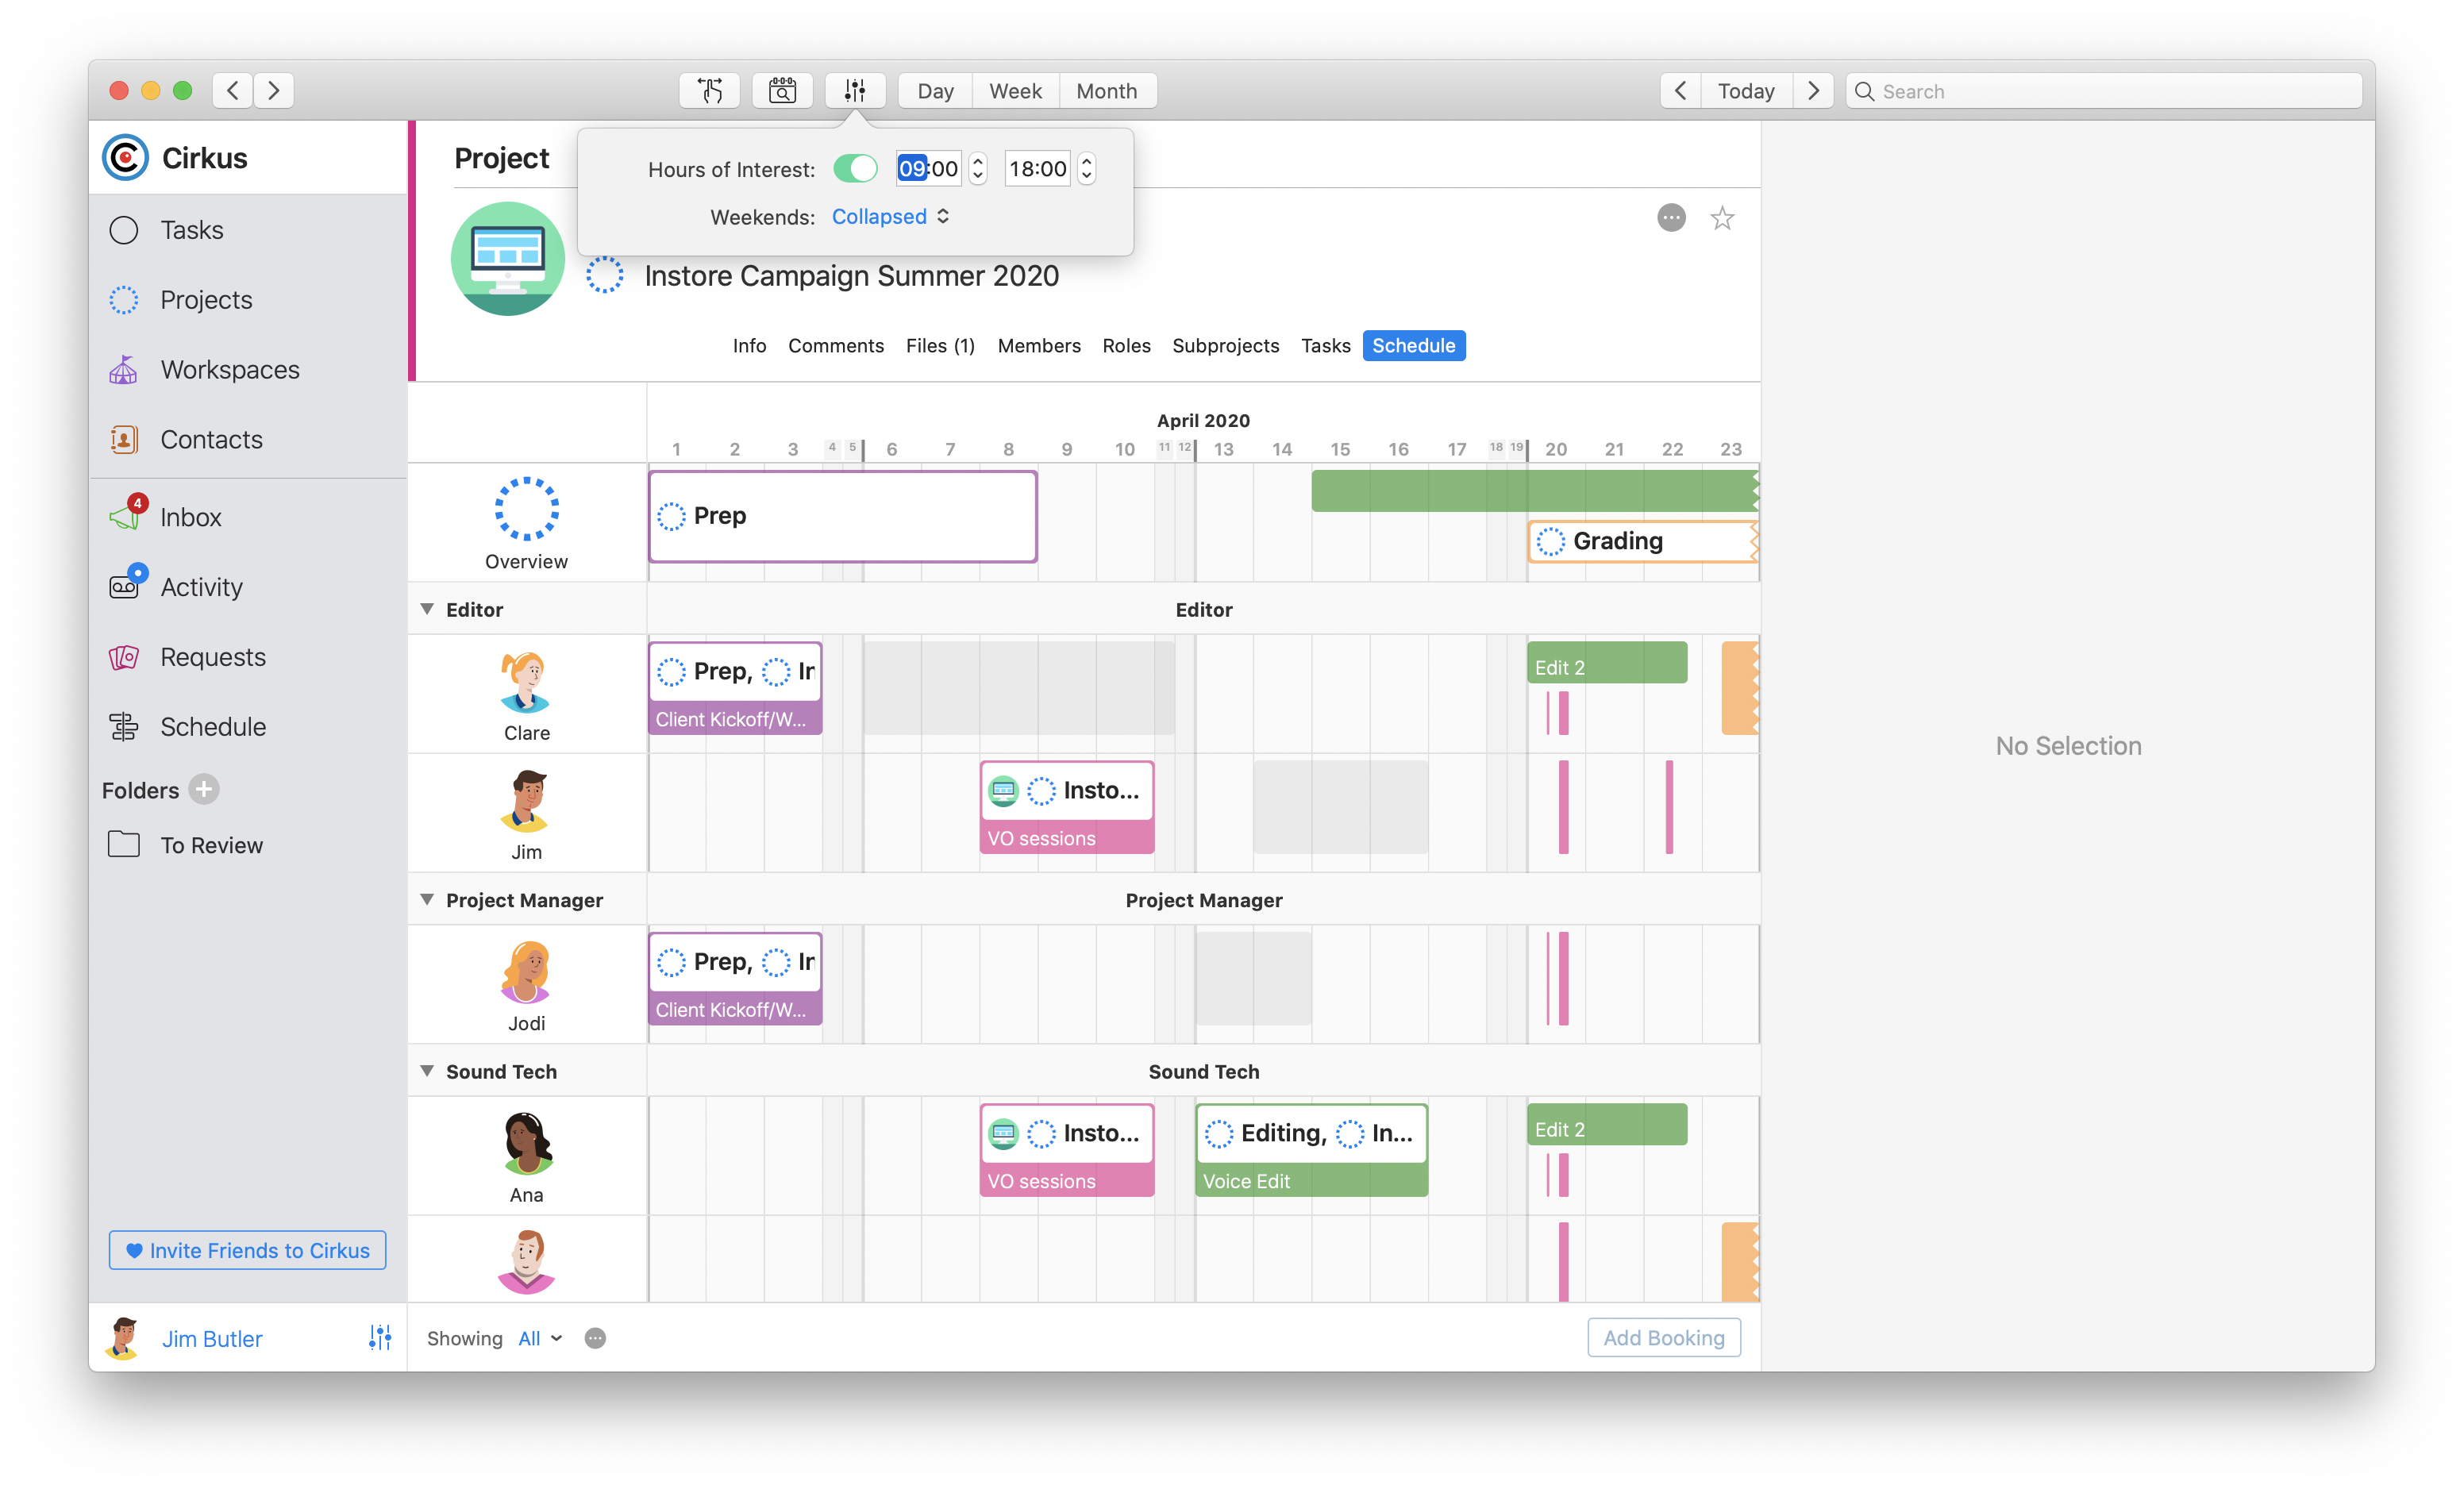Select the Voice Edit booking for Ana
2464x1489 pixels.
[x=1311, y=1181]
